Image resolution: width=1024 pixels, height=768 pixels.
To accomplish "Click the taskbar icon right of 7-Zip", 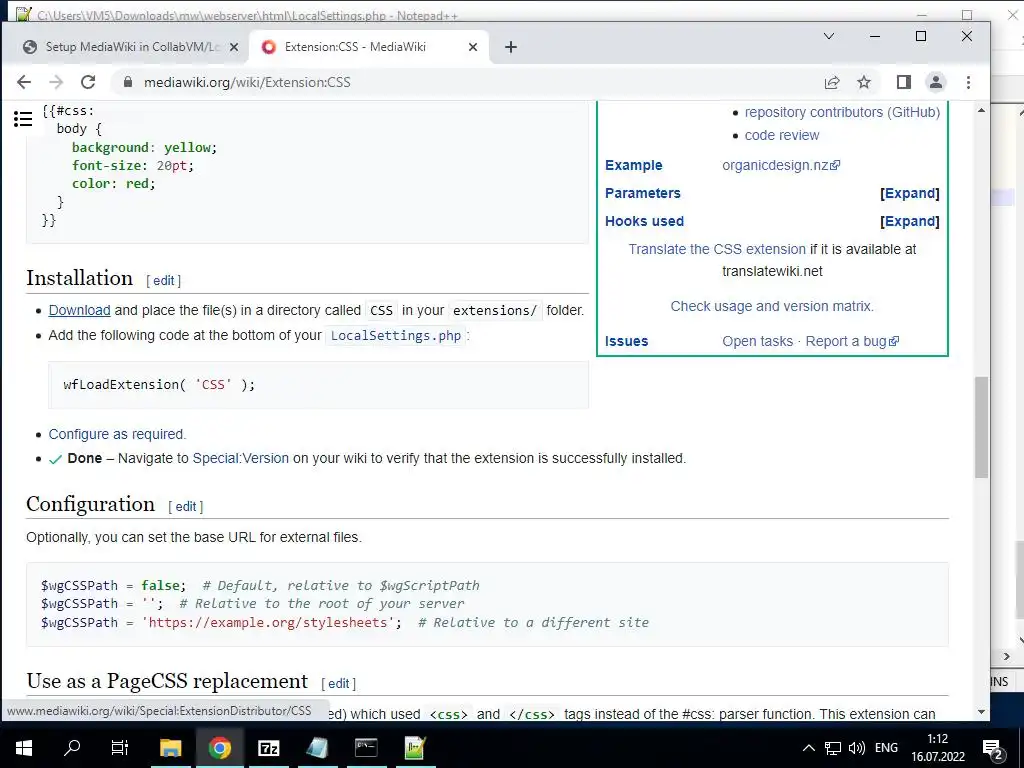I will [x=317, y=748].
